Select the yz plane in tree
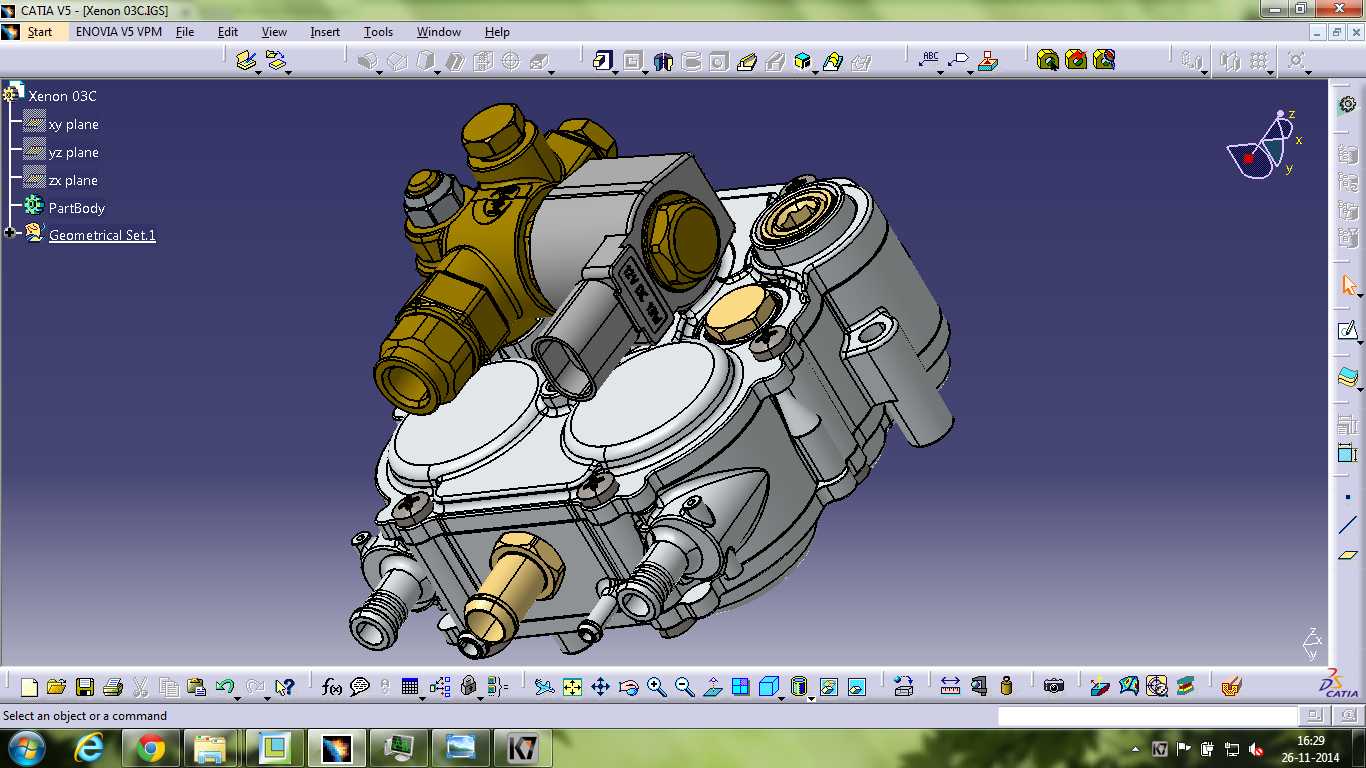The height and width of the screenshot is (768, 1366). 73,152
